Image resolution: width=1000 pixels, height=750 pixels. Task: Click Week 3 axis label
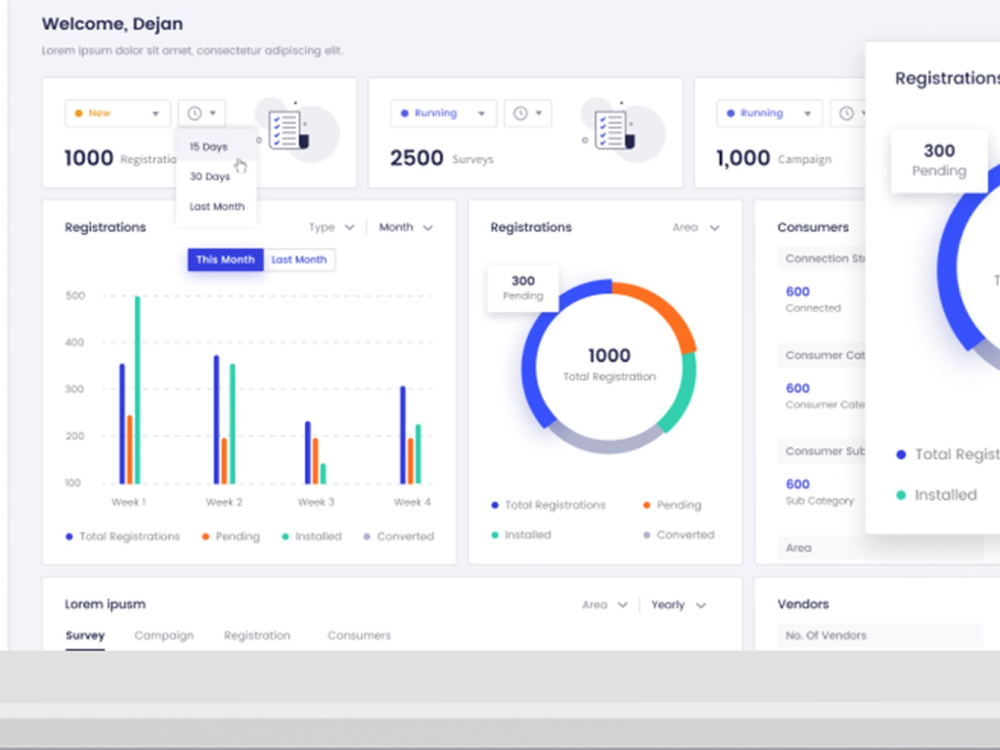[316, 503]
